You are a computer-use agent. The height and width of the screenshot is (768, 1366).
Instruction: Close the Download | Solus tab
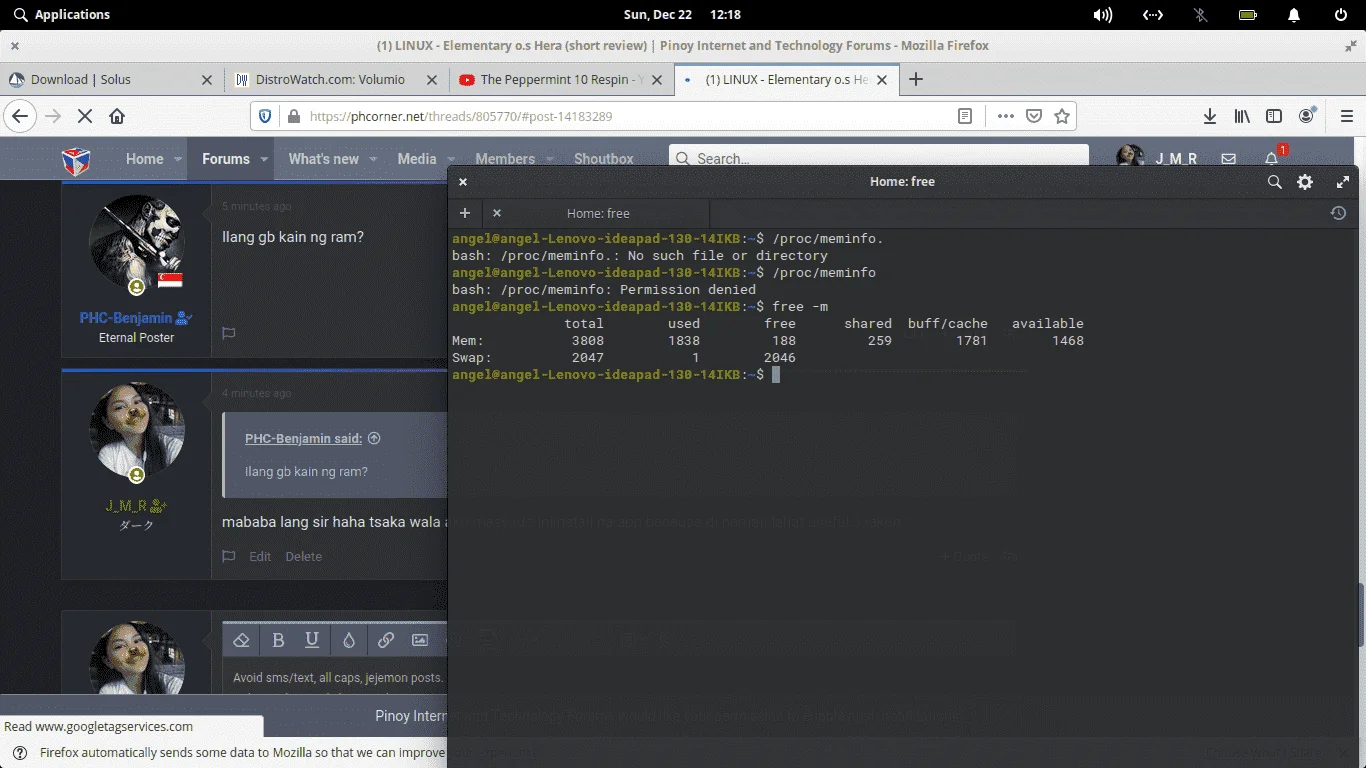(x=207, y=80)
